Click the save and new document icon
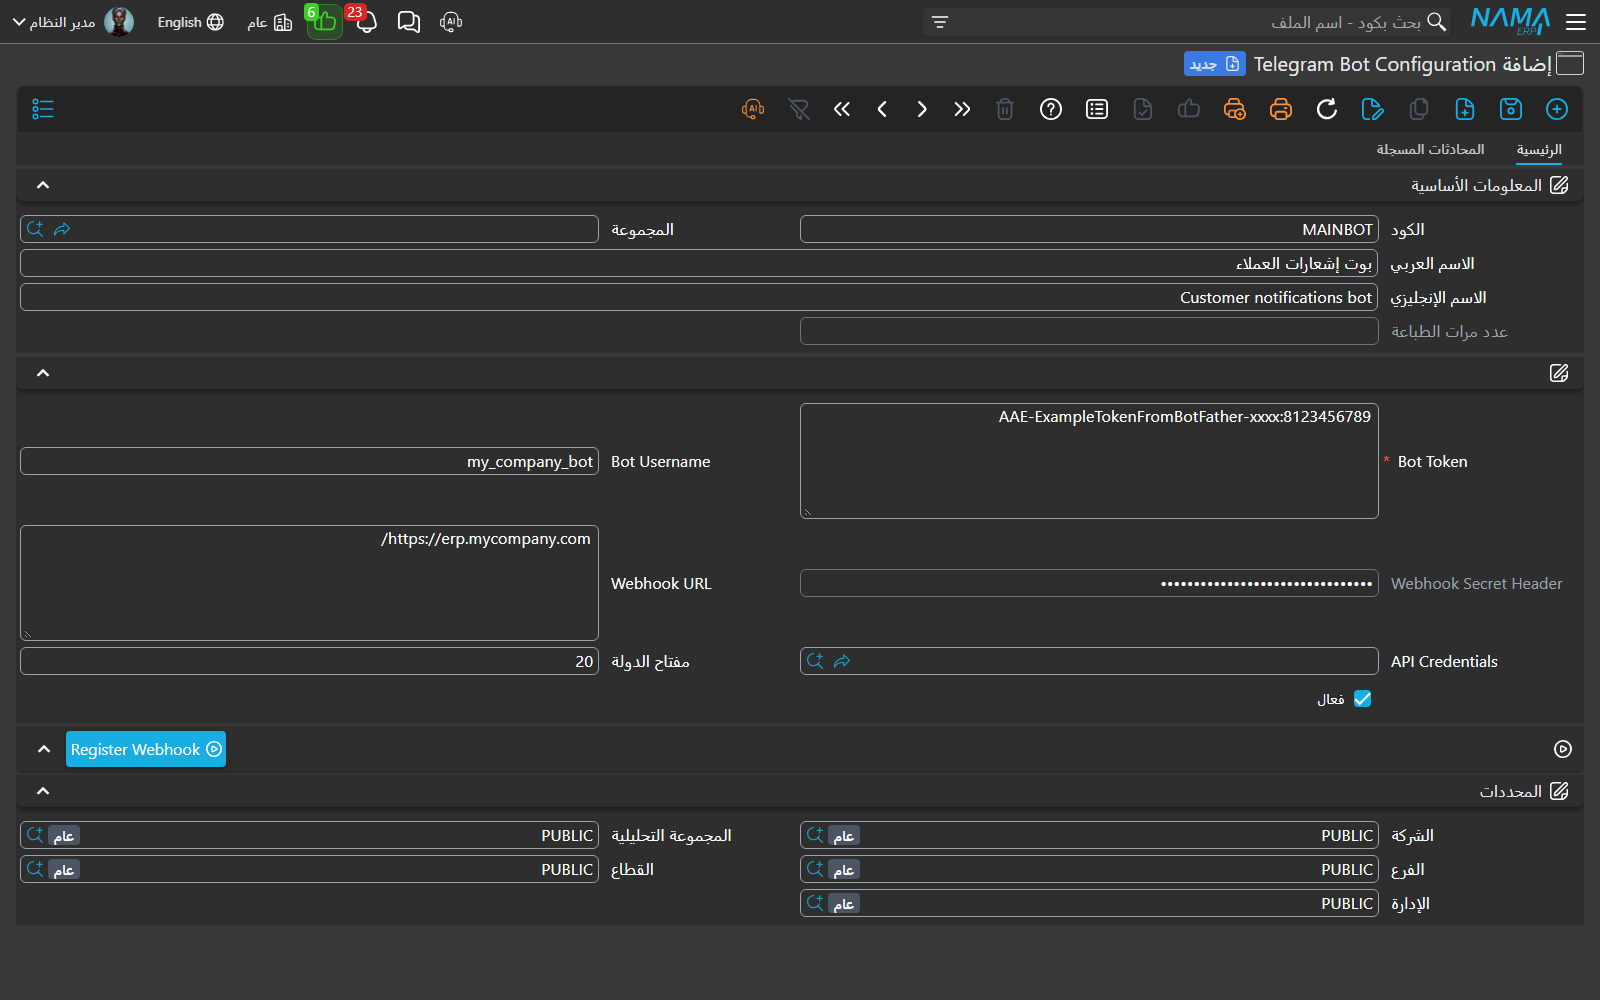The image size is (1600, 1000). [1465, 109]
